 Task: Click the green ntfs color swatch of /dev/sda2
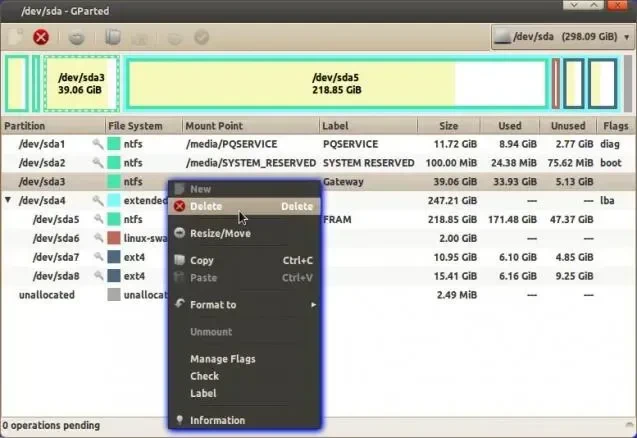point(114,163)
